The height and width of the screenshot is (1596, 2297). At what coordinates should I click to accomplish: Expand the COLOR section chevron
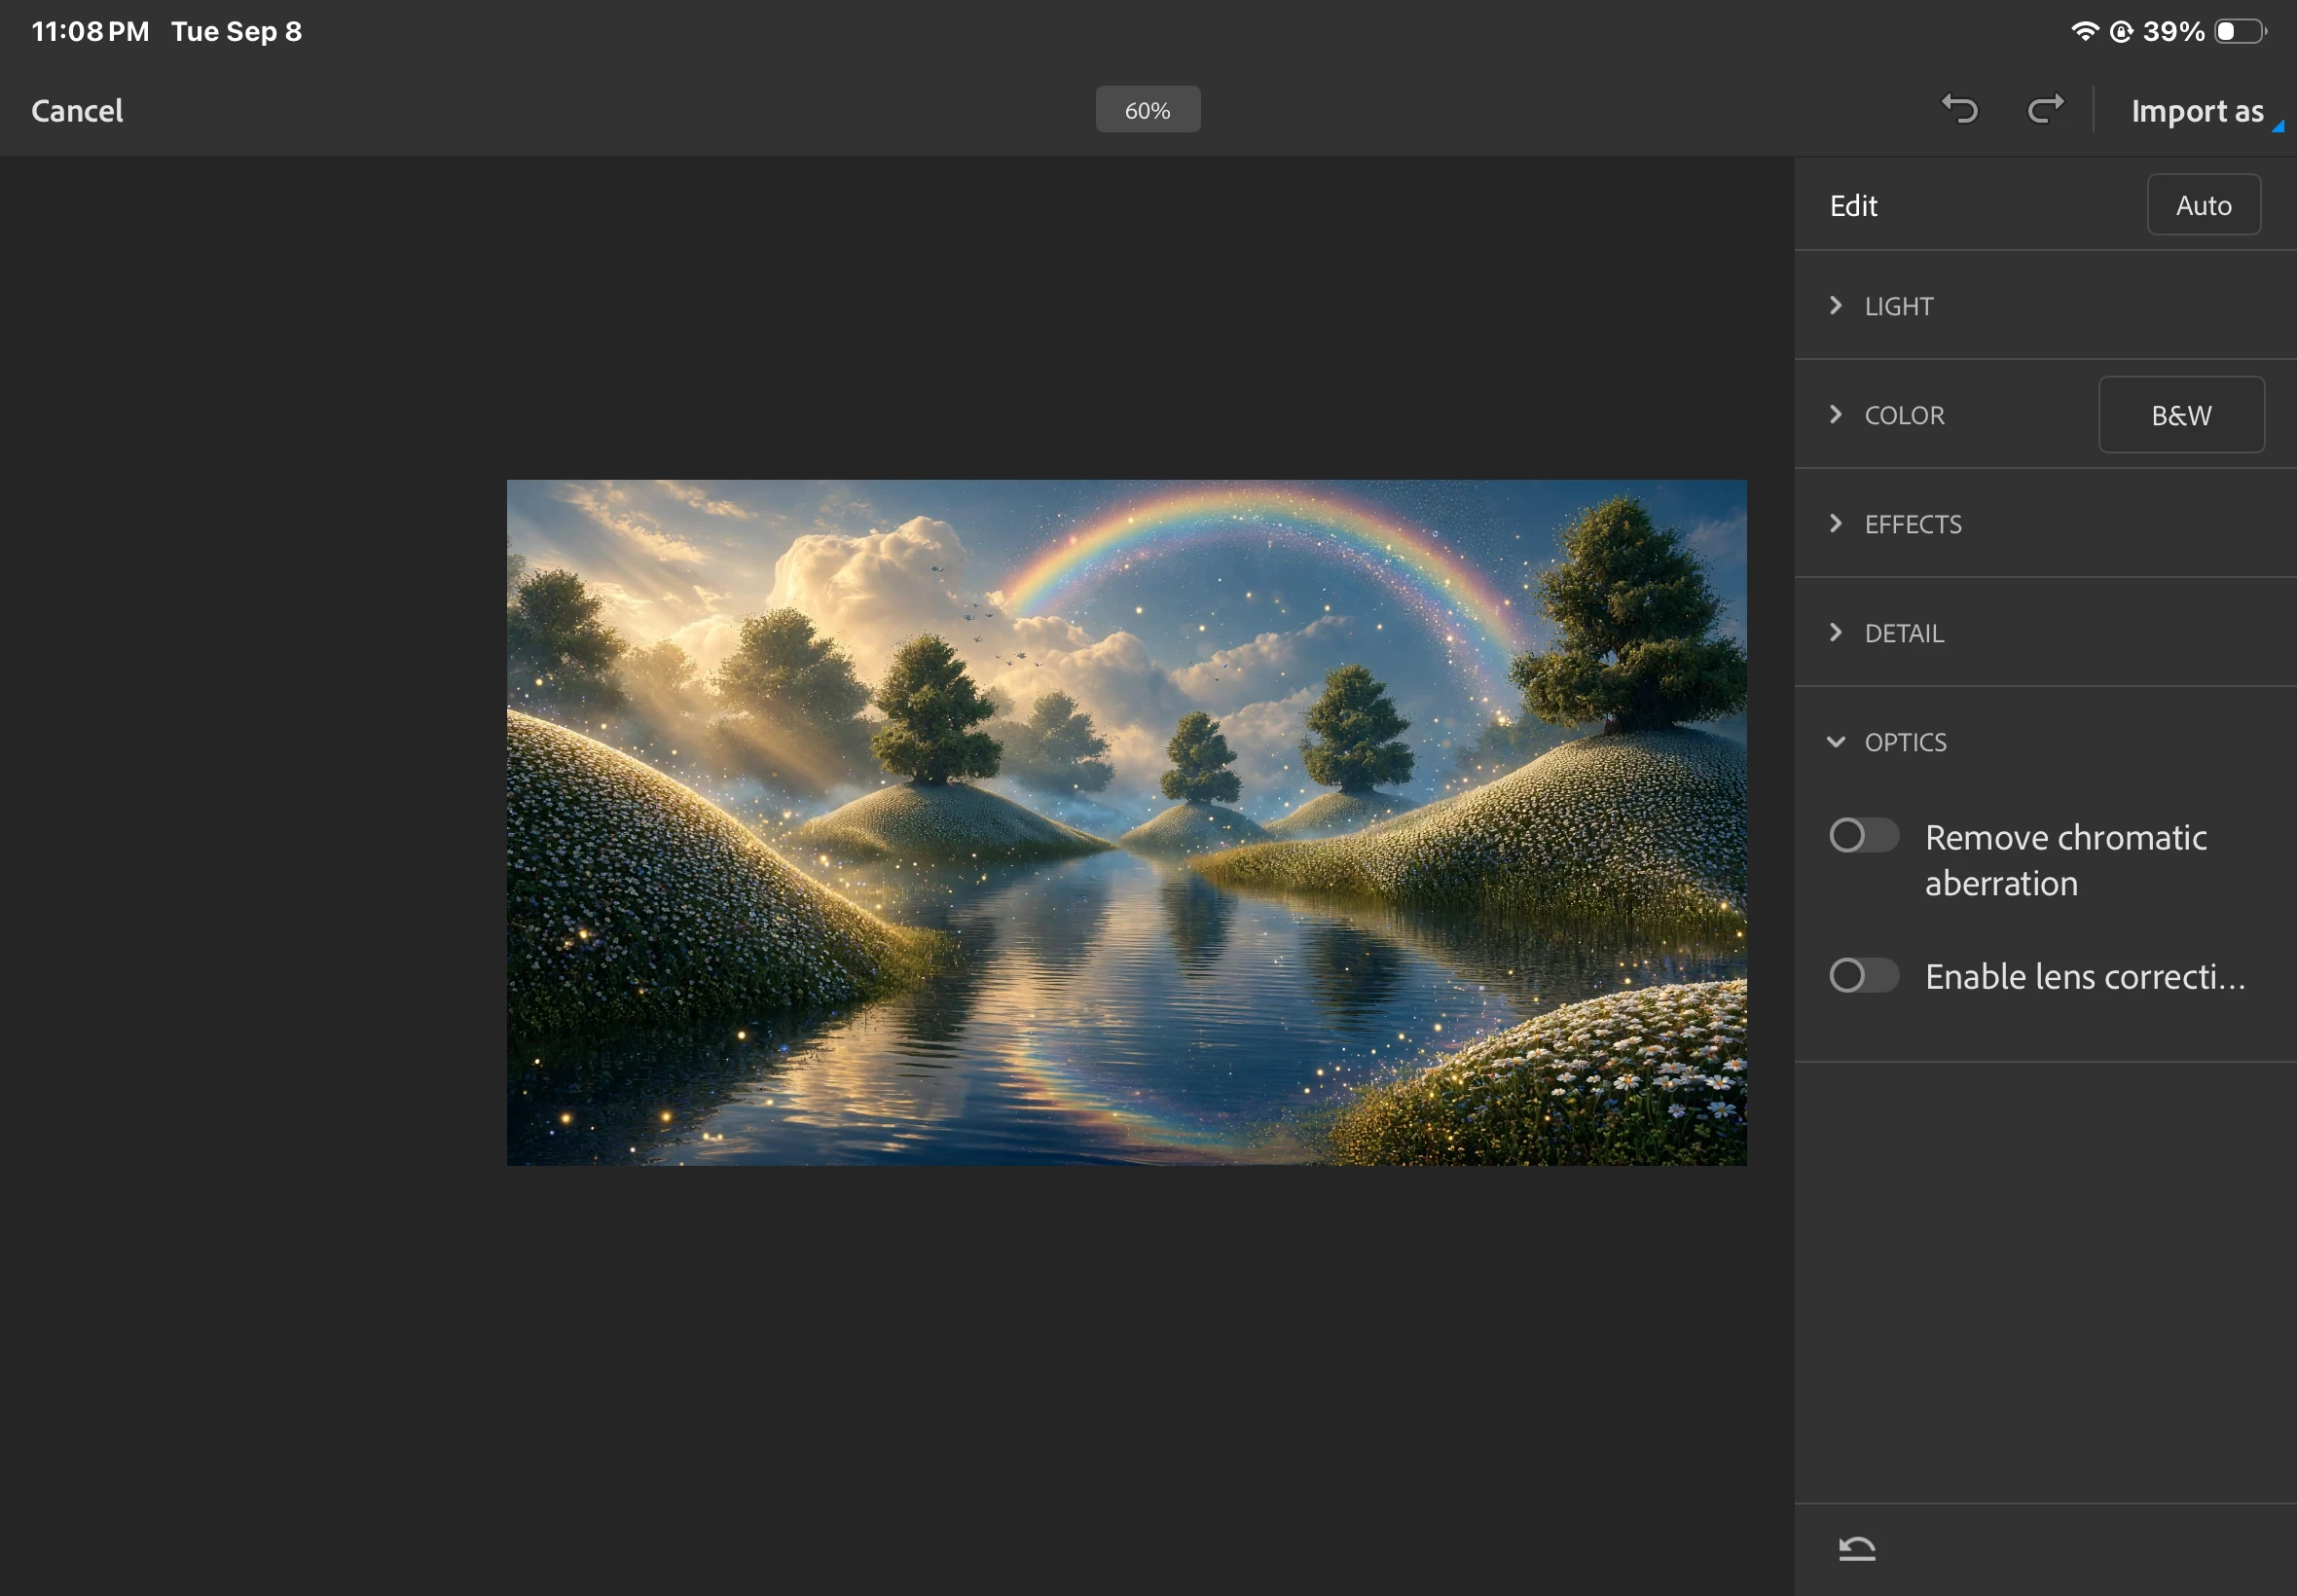1836,414
